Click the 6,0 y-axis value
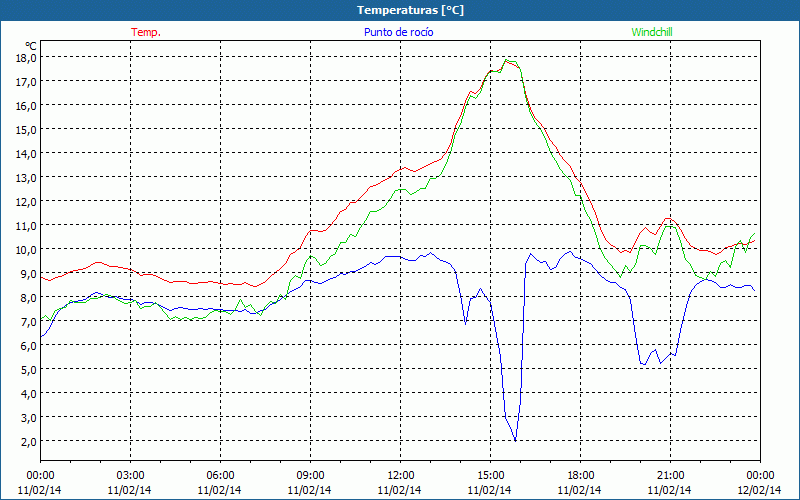 [x=28, y=345]
